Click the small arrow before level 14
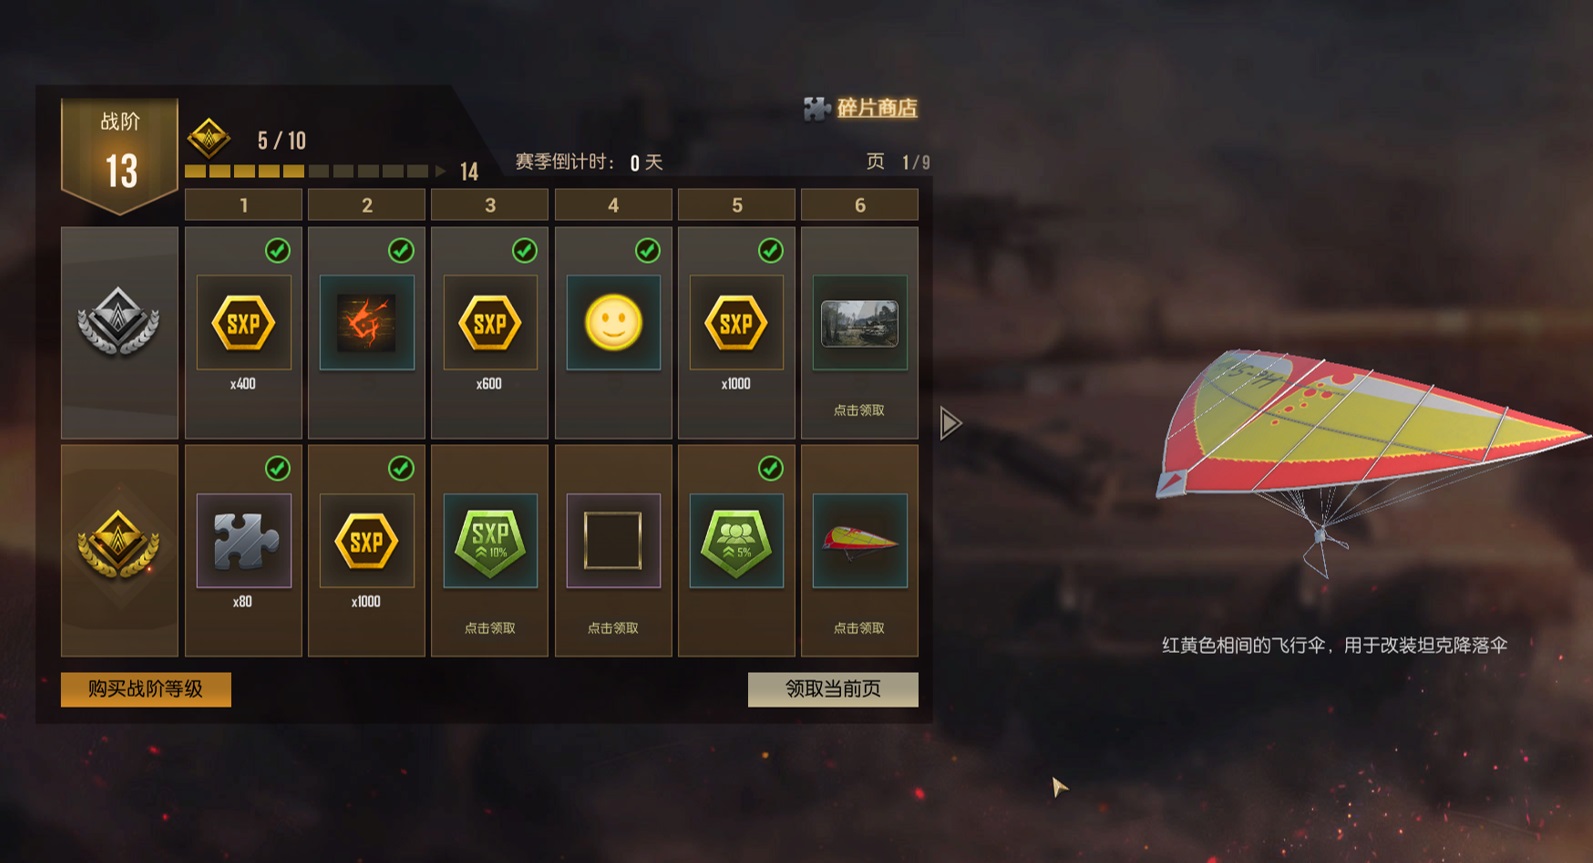 click(x=440, y=171)
